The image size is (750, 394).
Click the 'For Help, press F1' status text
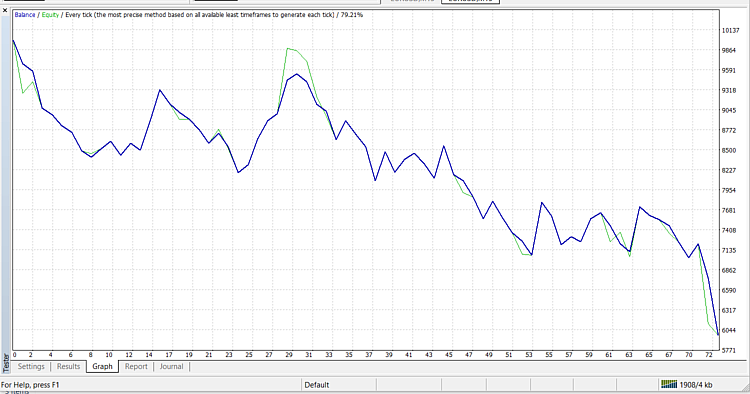[30, 385]
